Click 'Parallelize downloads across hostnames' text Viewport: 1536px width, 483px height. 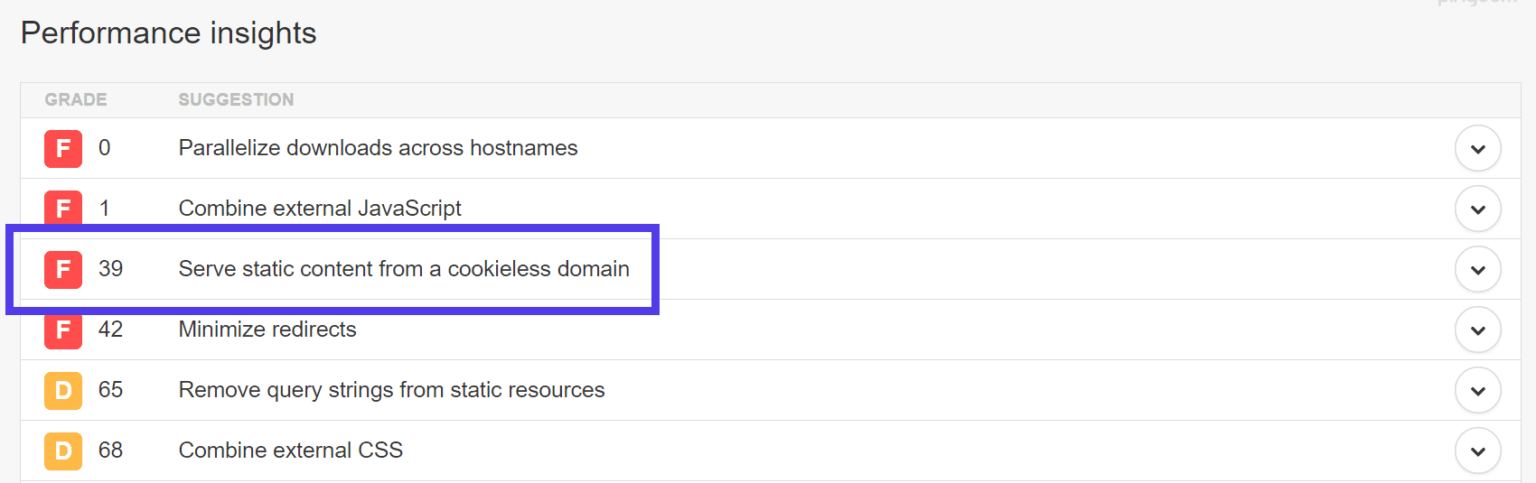click(x=378, y=148)
